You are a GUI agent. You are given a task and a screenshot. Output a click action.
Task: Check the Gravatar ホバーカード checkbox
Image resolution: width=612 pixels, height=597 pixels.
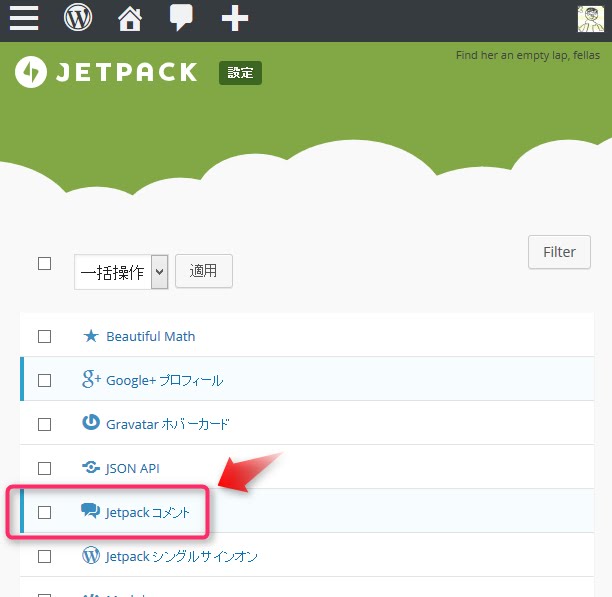coord(44,425)
